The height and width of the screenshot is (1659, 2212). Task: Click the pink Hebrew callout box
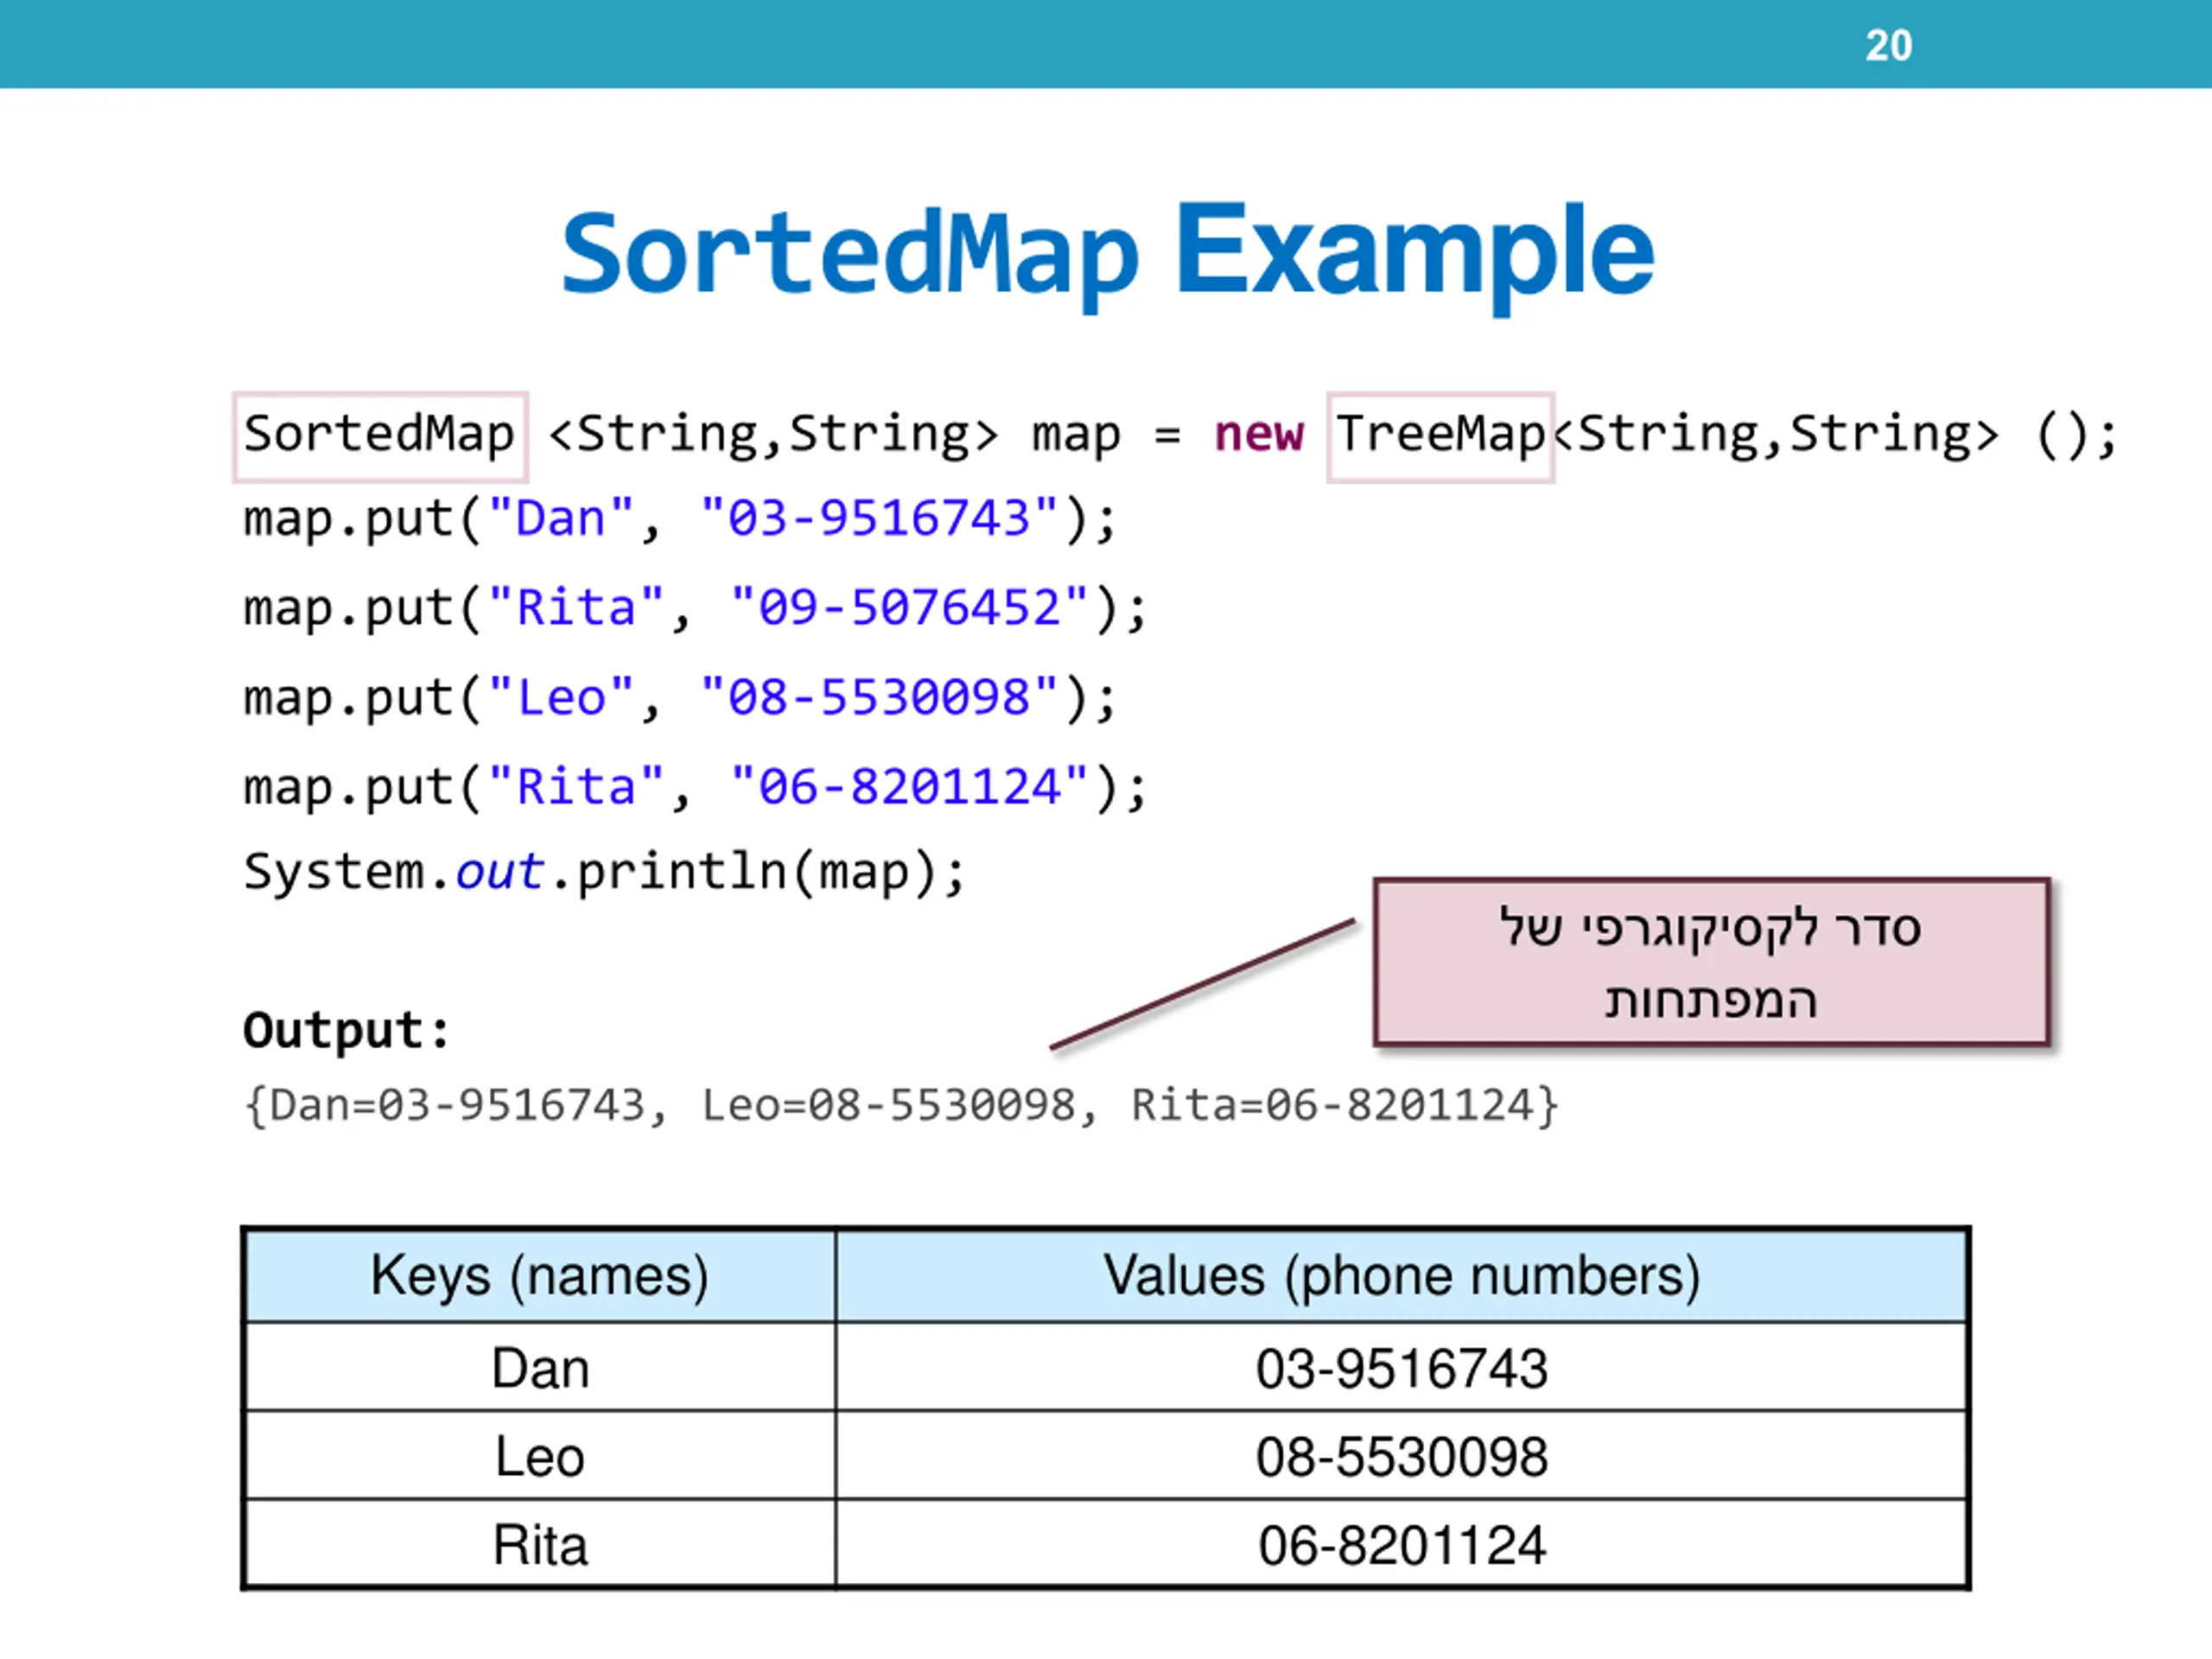[x=1711, y=962]
